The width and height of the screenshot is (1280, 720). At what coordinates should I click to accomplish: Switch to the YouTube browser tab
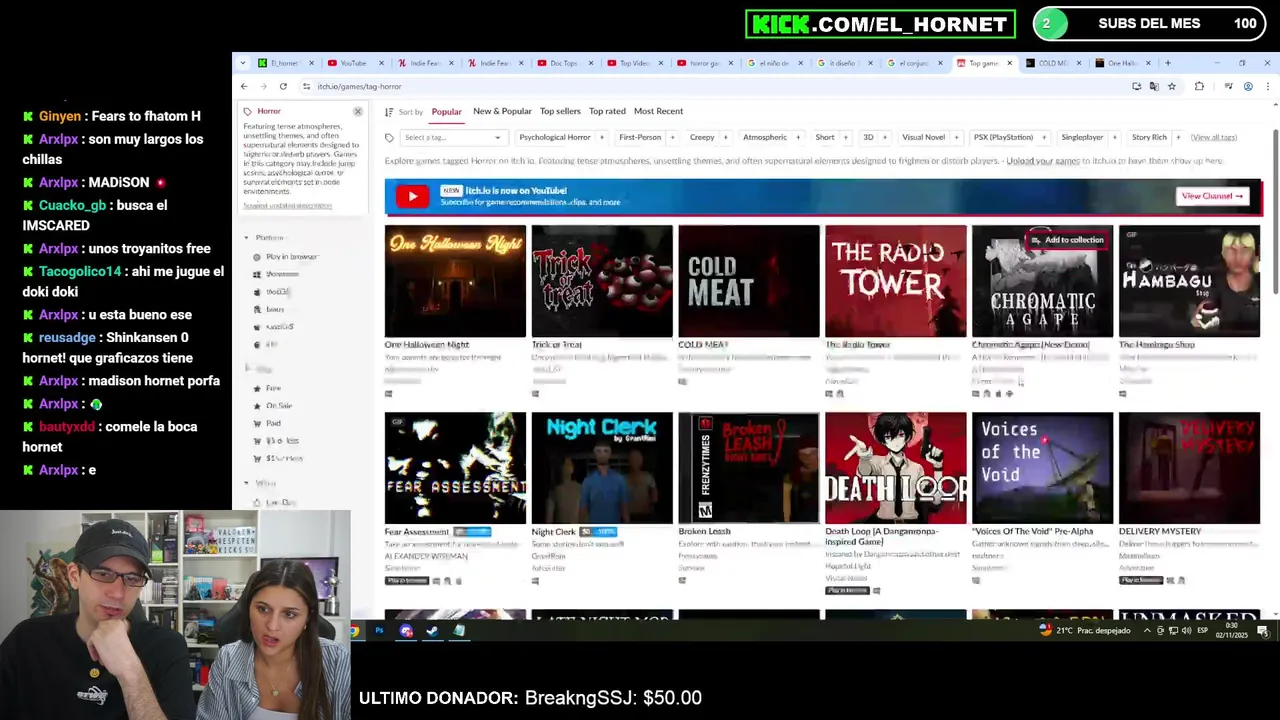352,63
